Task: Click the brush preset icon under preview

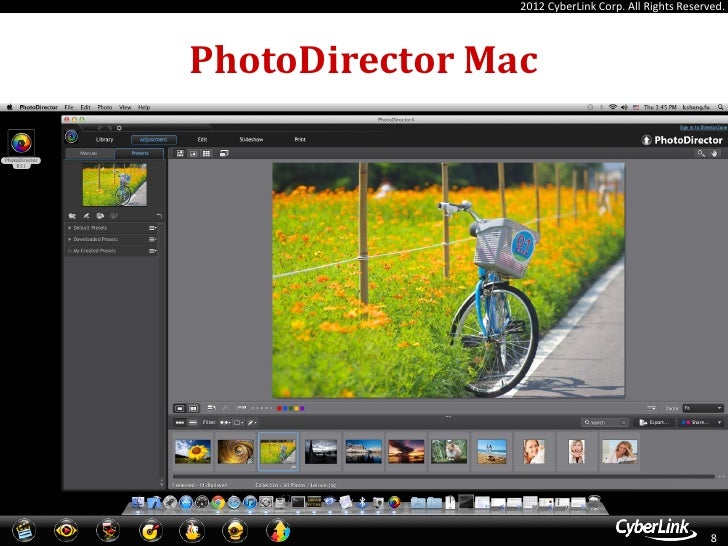Action: click(87, 215)
